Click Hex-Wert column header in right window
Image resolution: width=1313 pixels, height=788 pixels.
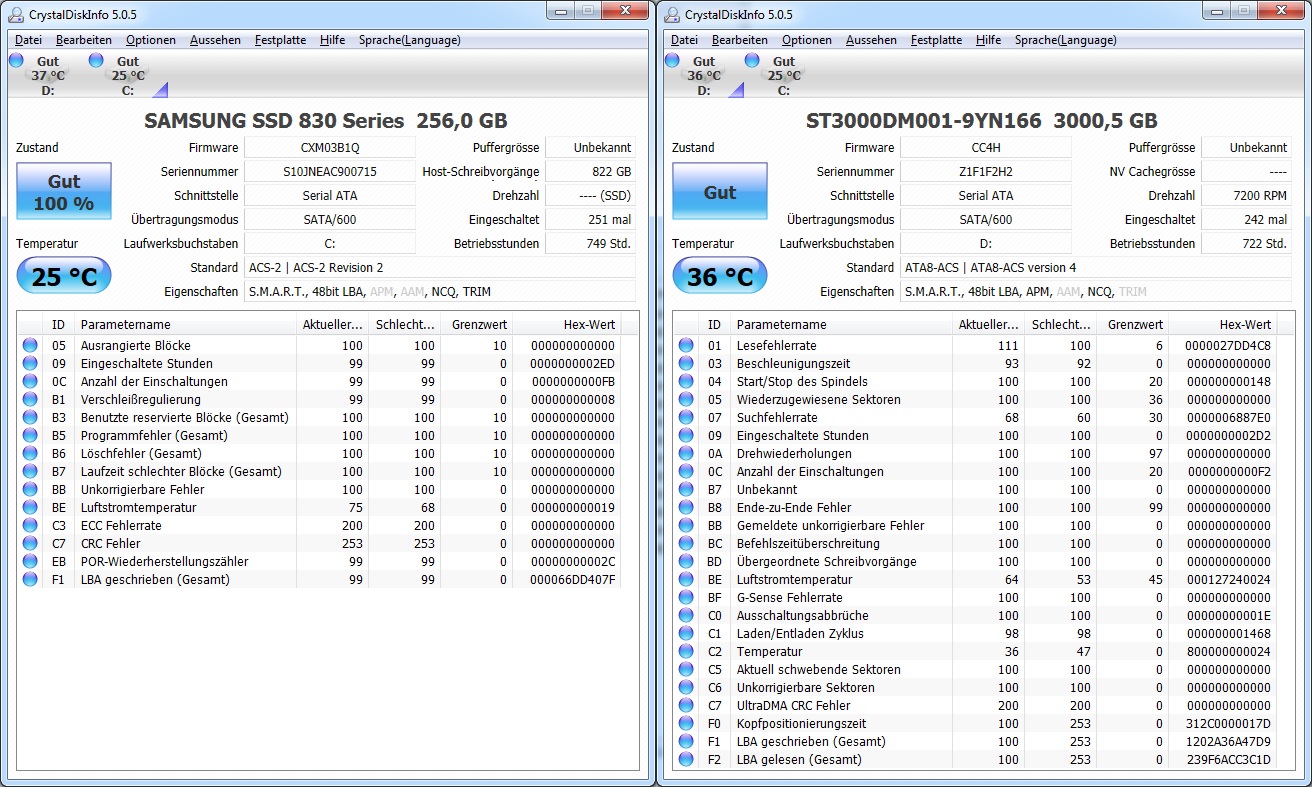pyautogui.click(x=1222, y=324)
